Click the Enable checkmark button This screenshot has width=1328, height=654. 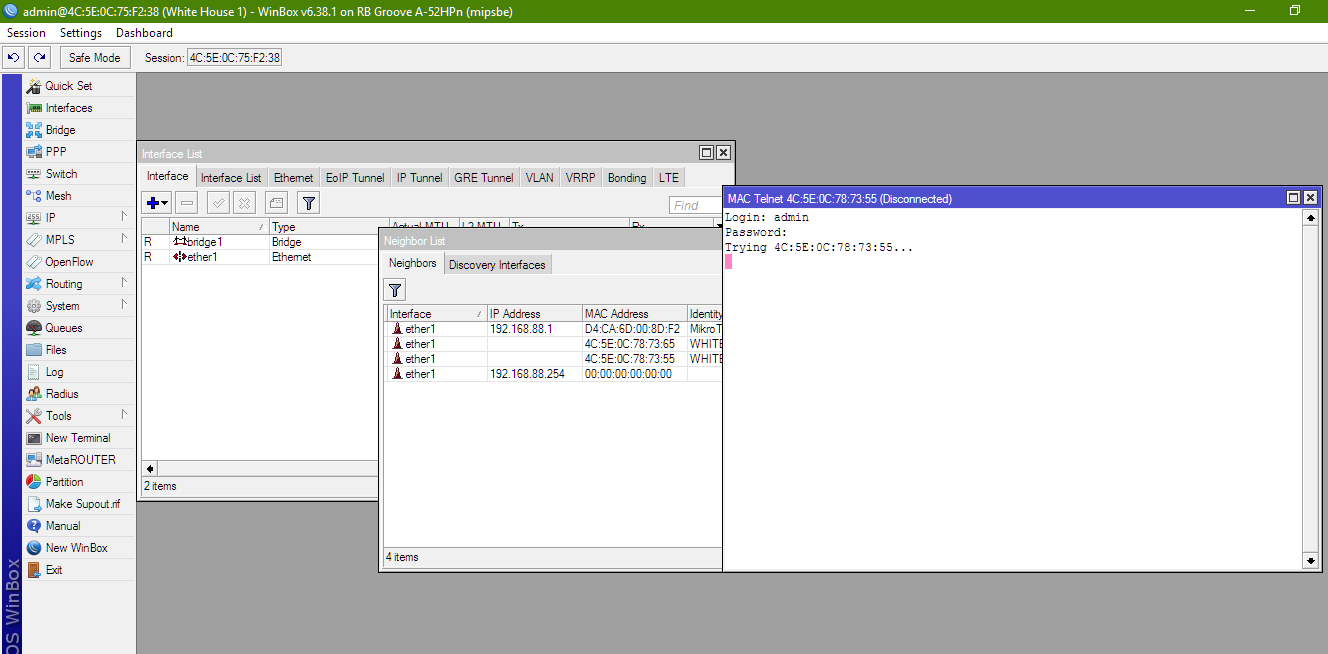pyautogui.click(x=219, y=203)
